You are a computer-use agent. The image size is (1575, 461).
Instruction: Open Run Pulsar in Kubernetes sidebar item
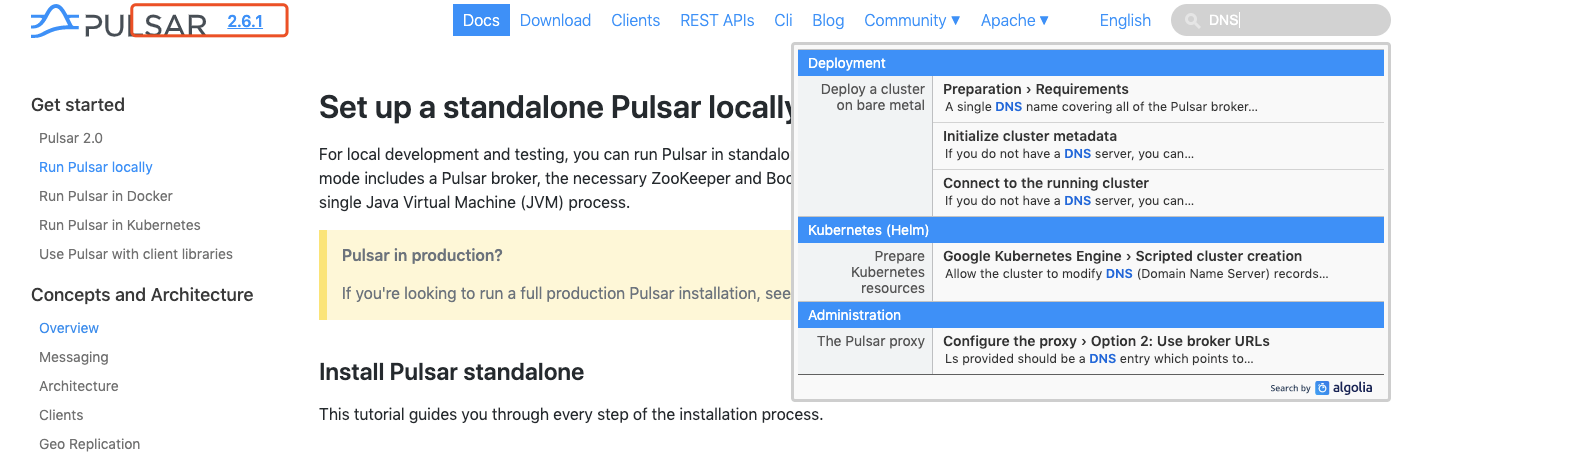click(120, 225)
